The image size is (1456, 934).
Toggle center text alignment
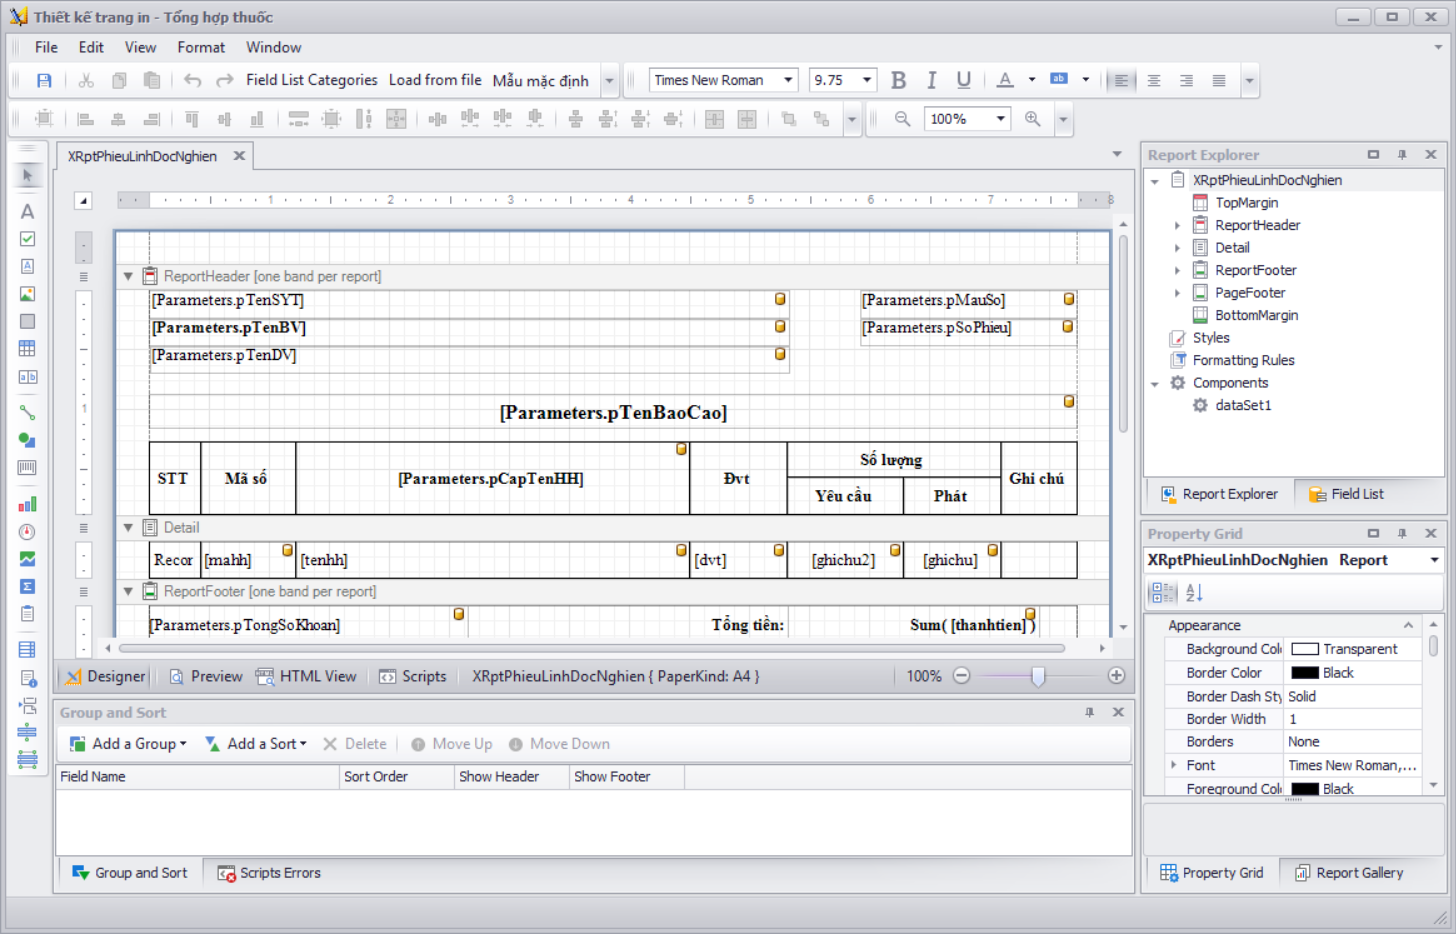(x=1154, y=80)
